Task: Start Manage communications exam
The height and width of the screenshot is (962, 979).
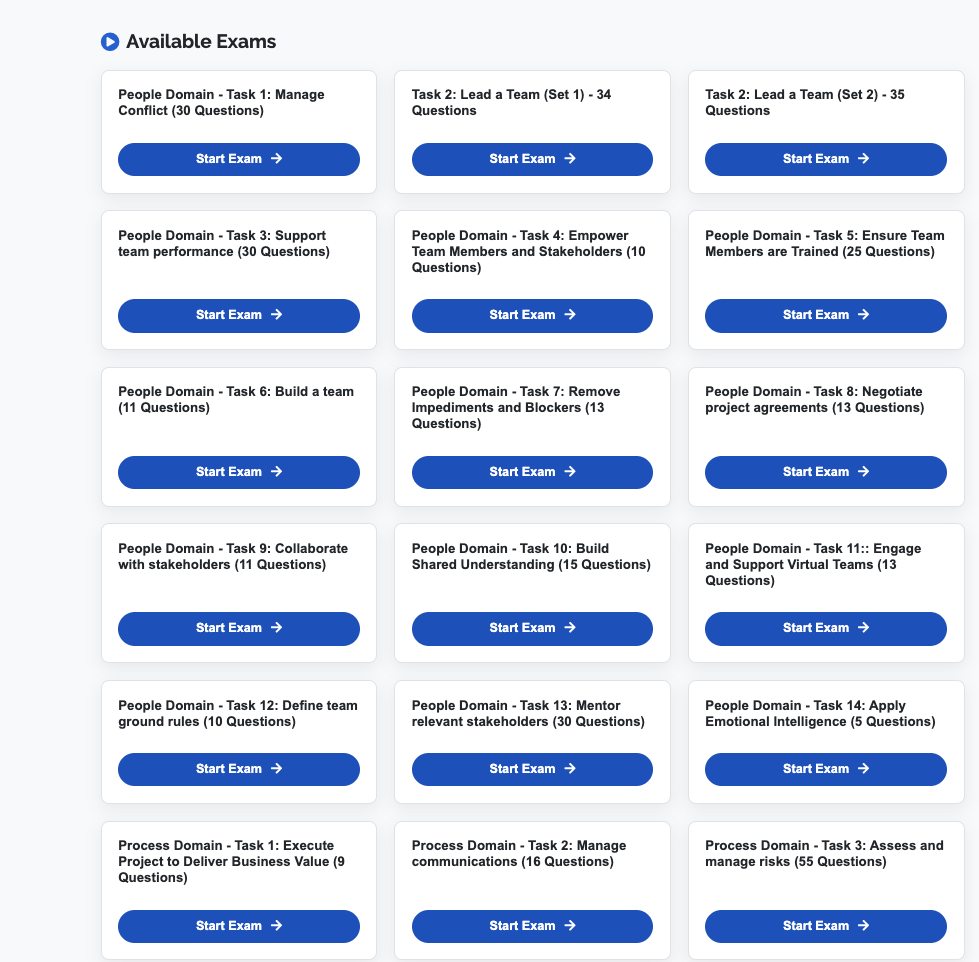Action: pos(532,926)
